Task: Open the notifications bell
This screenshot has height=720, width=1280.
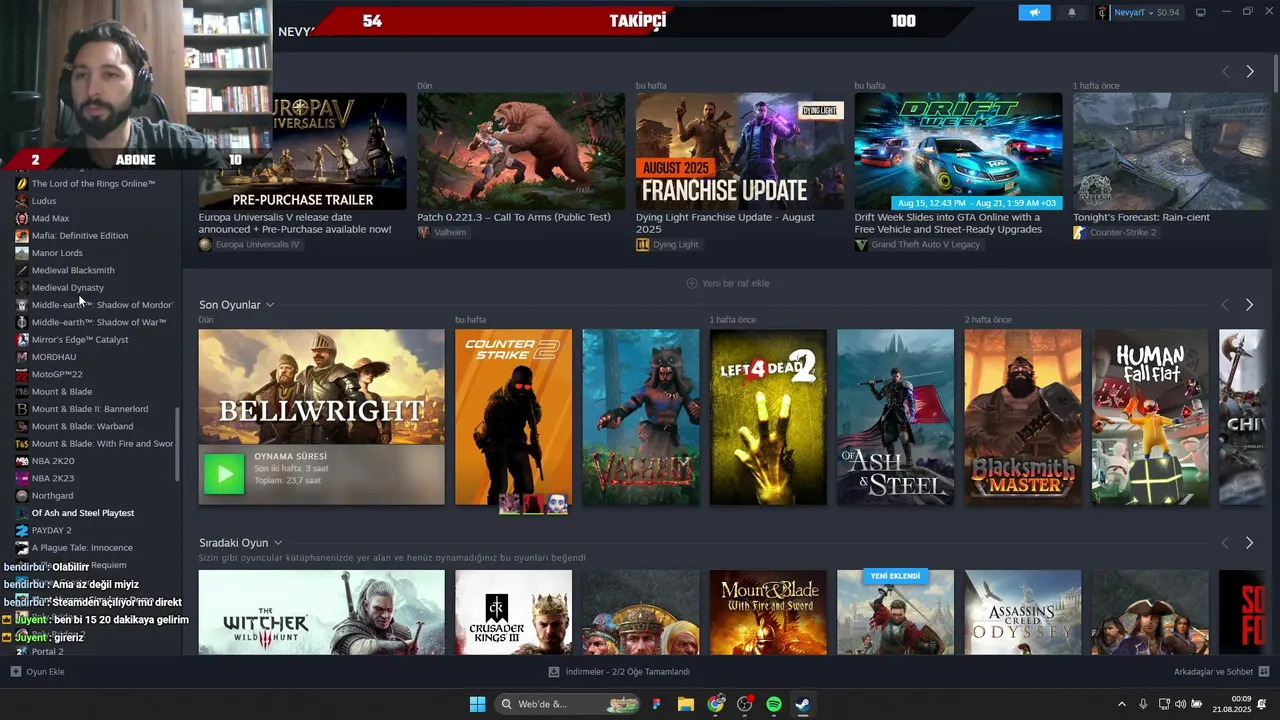Action: point(1072,12)
